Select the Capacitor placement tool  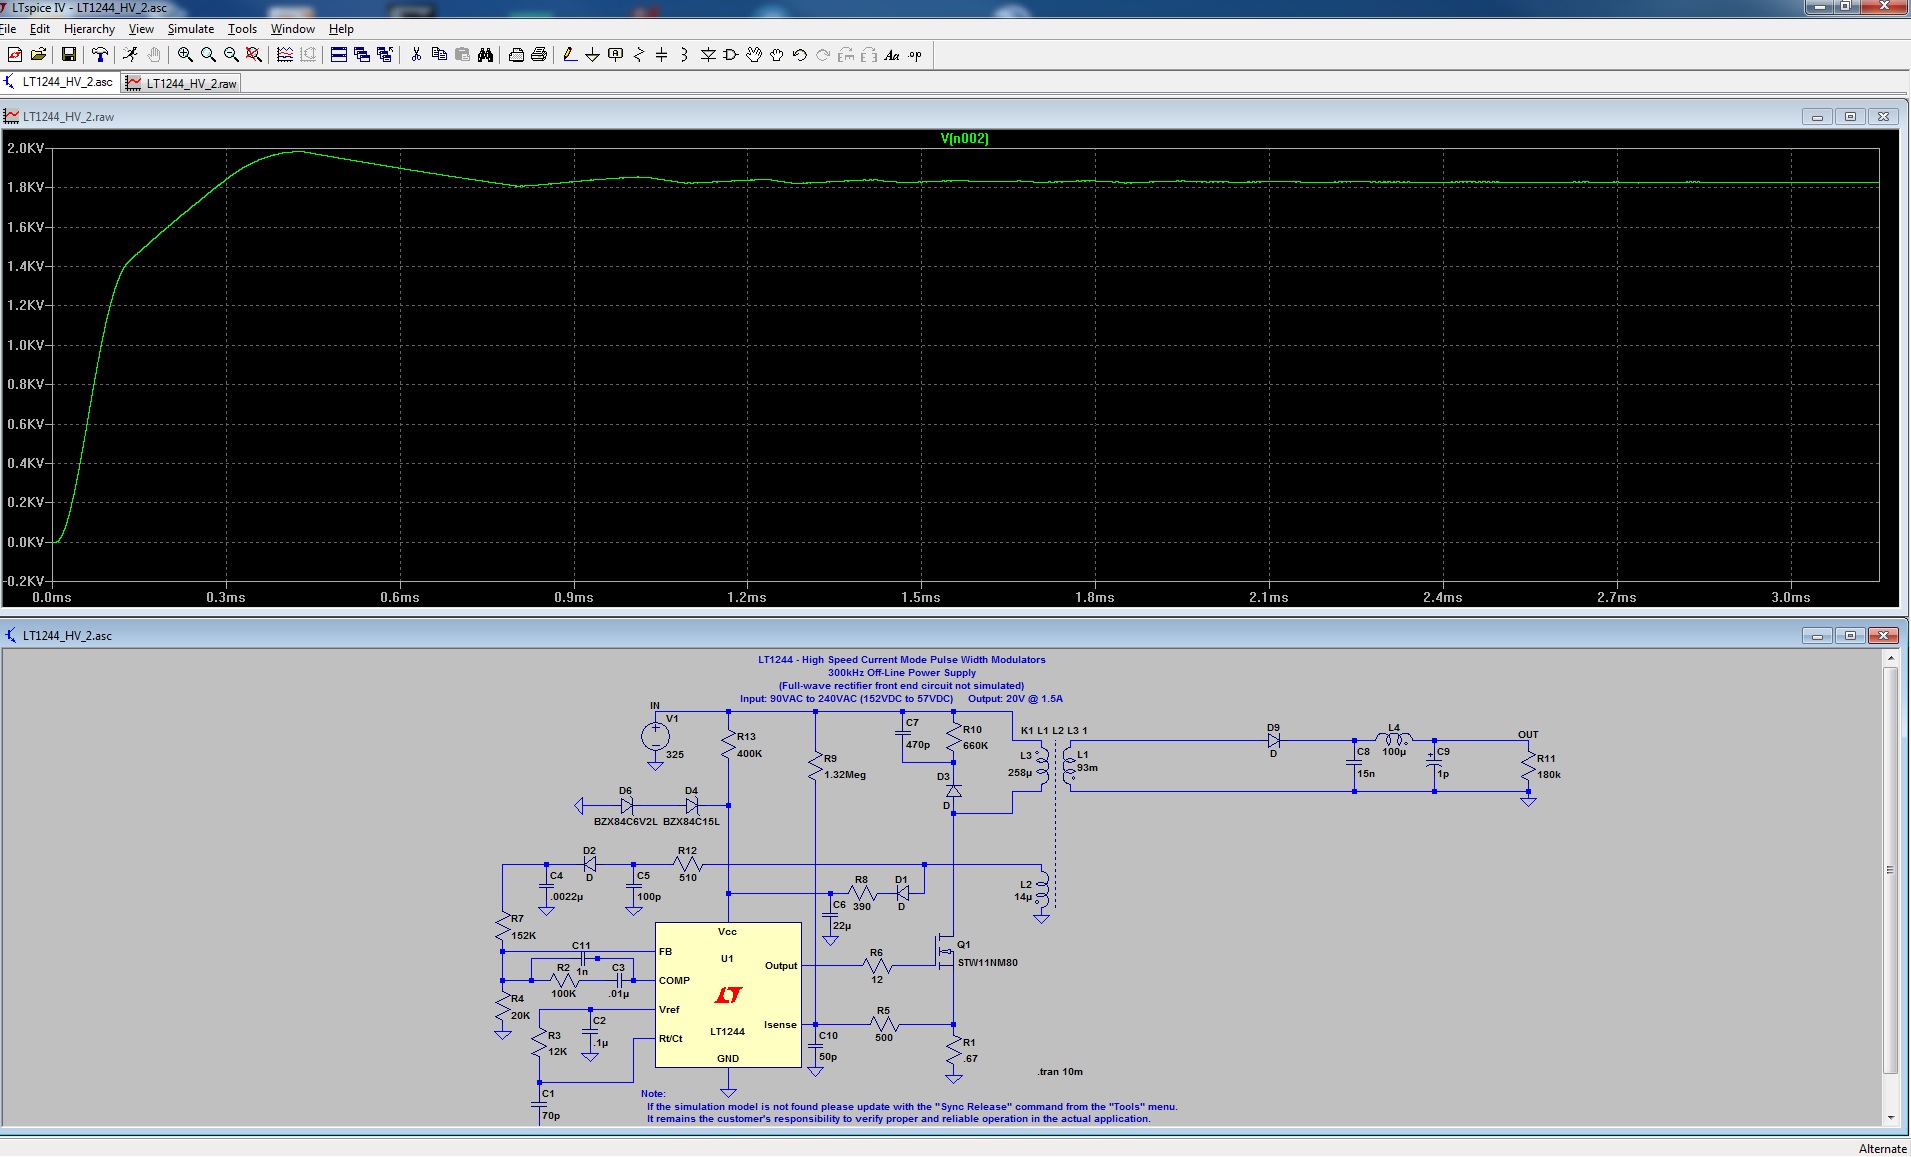[662, 55]
